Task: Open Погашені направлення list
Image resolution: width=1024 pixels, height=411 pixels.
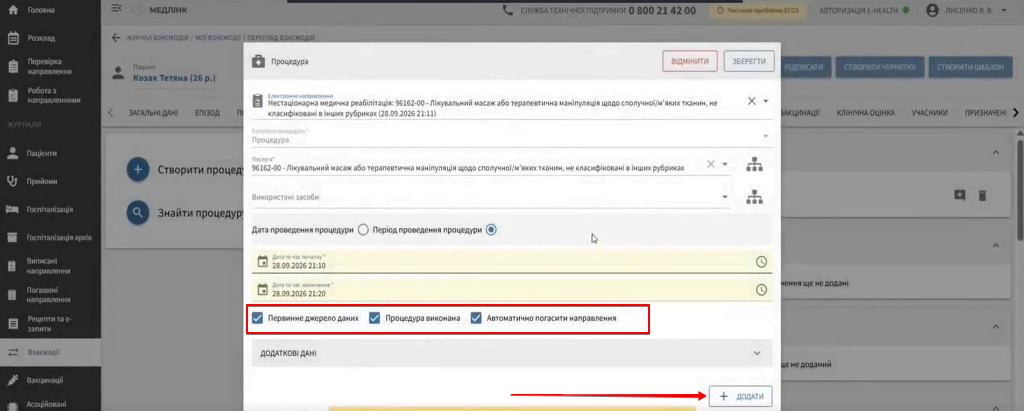Action: point(49,294)
